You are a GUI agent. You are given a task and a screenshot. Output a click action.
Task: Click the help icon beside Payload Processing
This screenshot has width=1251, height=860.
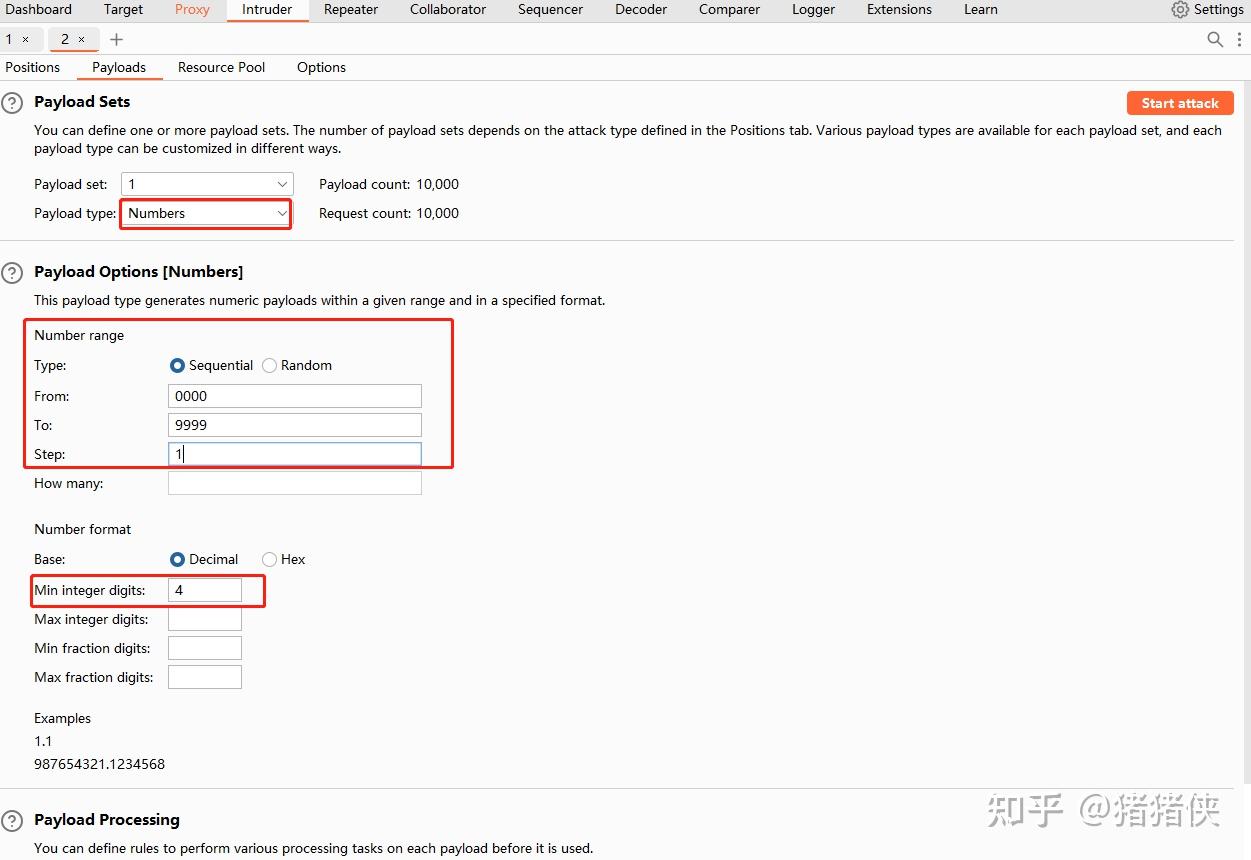(11, 819)
